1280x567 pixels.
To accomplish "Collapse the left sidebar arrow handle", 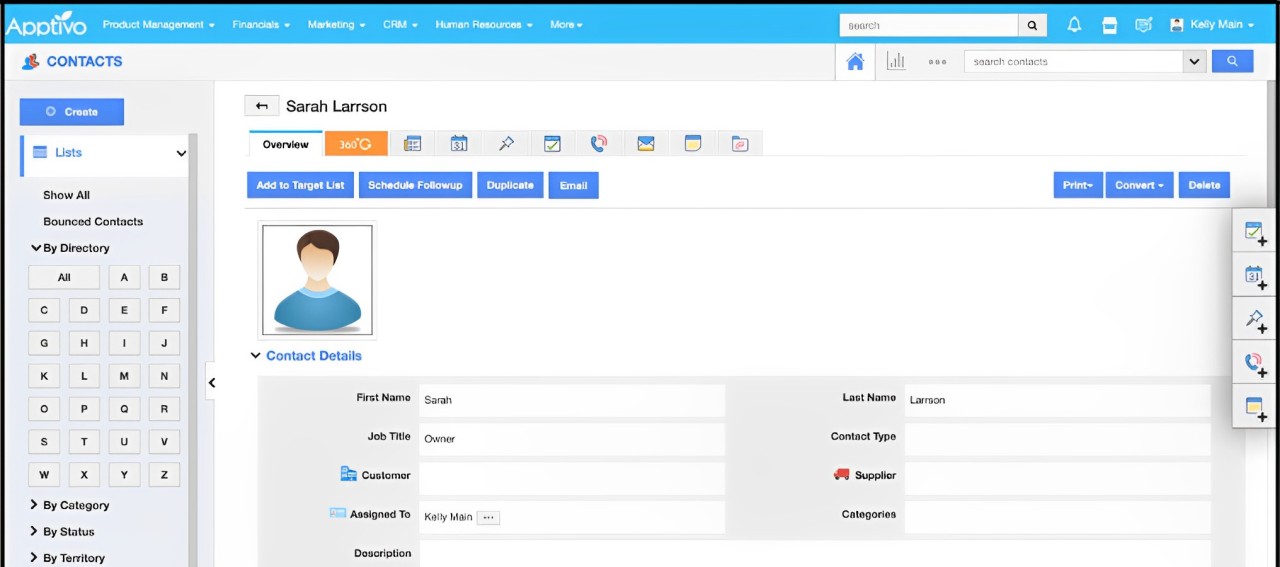I will 211,382.
